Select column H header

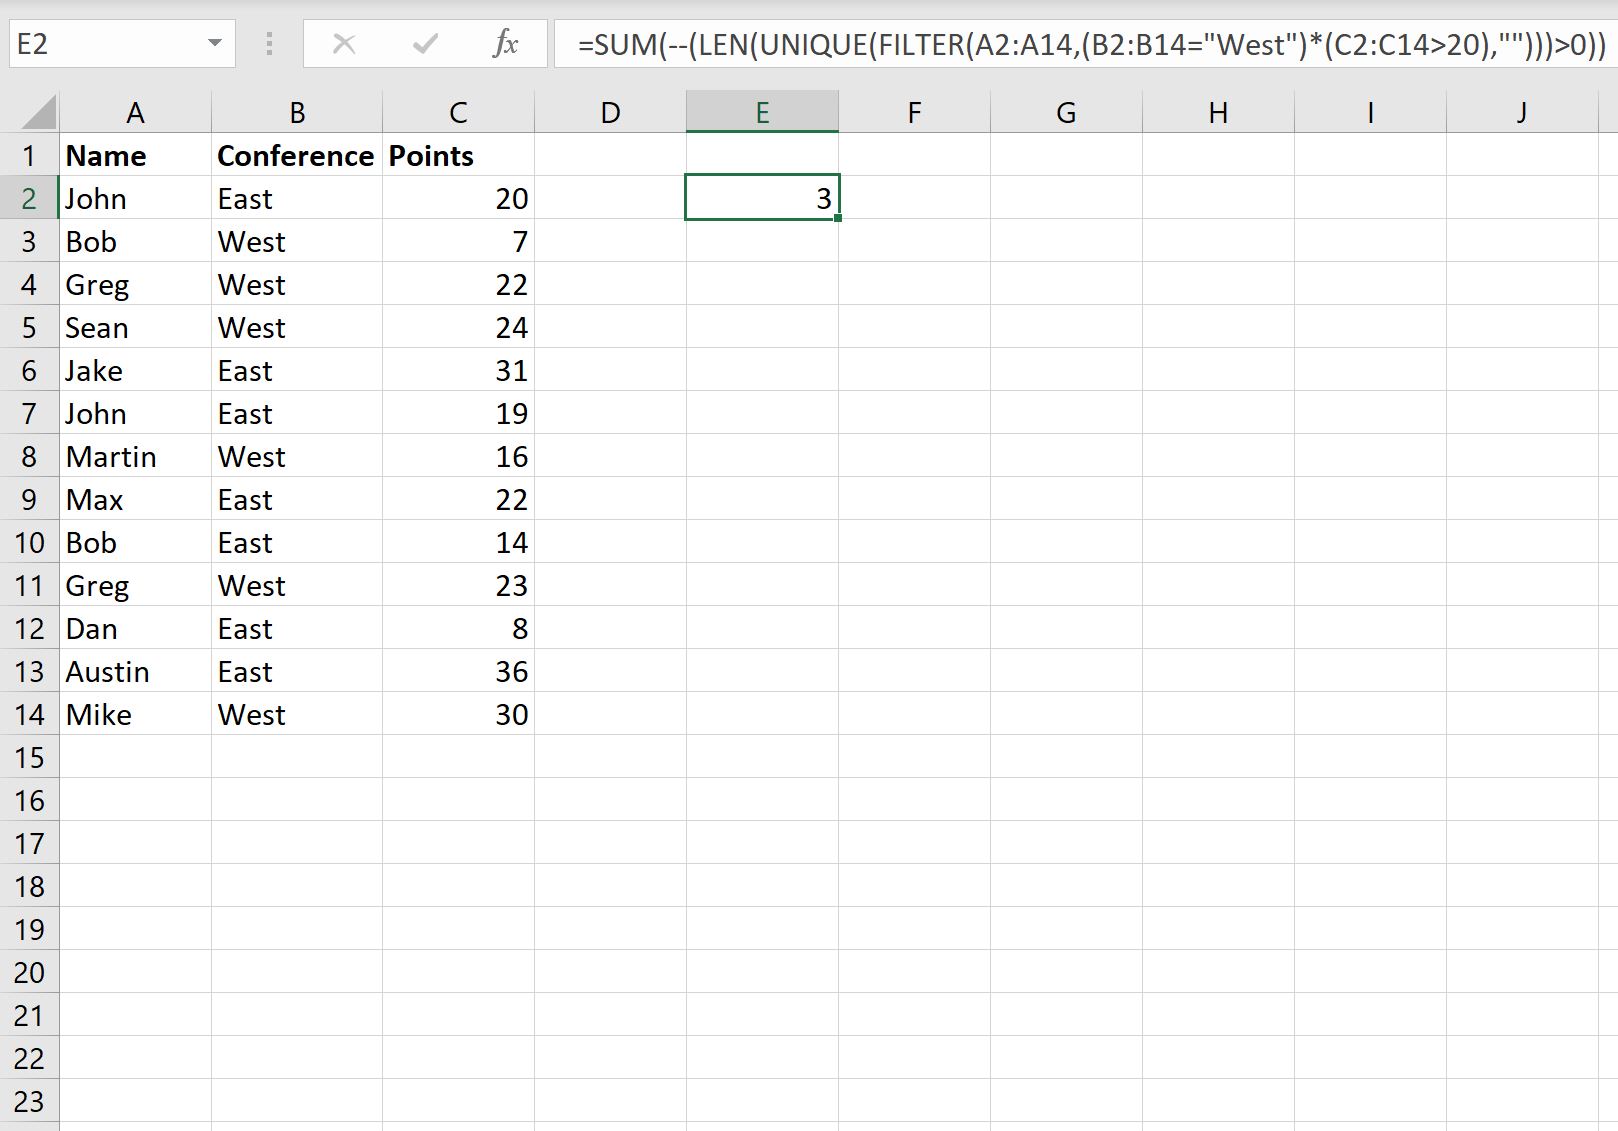tap(1218, 113)
